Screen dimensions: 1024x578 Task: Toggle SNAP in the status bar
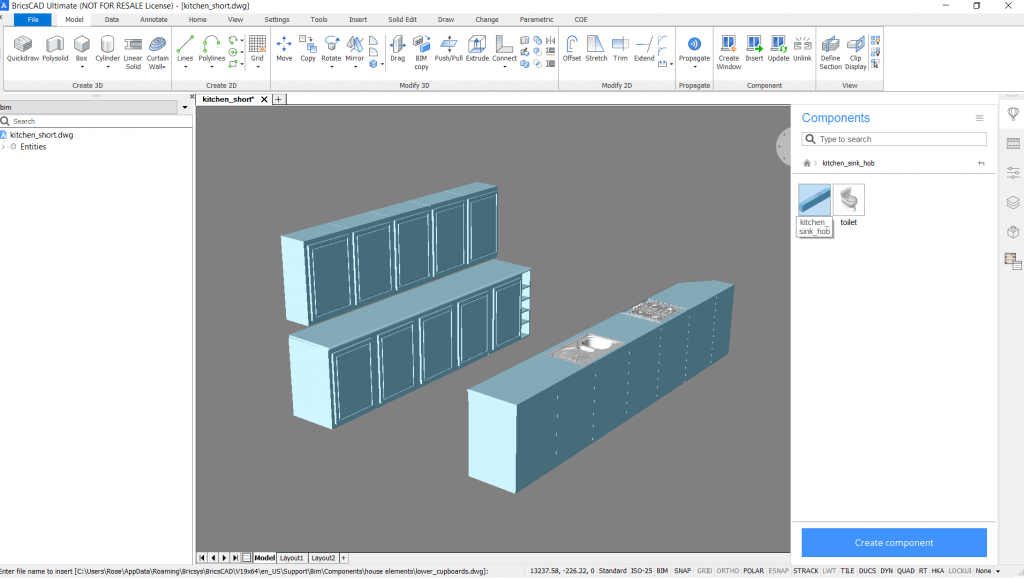tap(683, 570)
